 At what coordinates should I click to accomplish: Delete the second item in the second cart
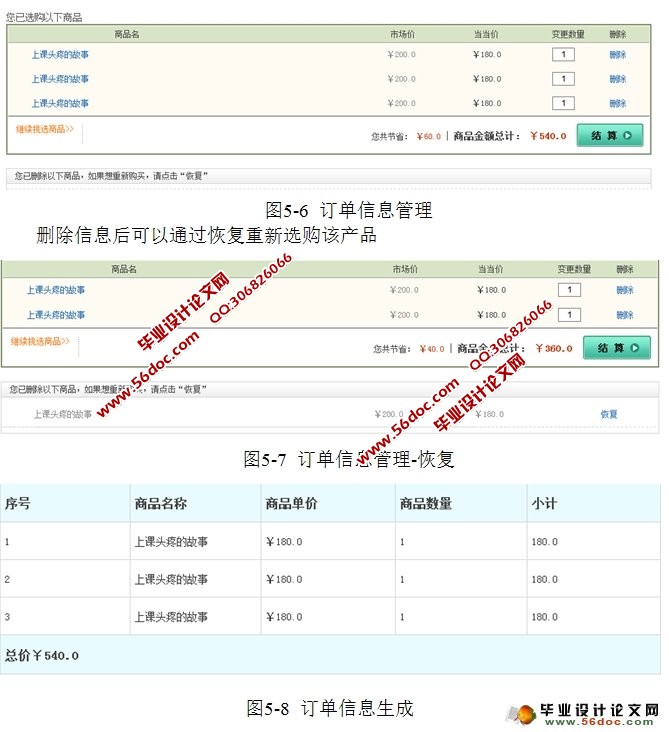[624, 315]
